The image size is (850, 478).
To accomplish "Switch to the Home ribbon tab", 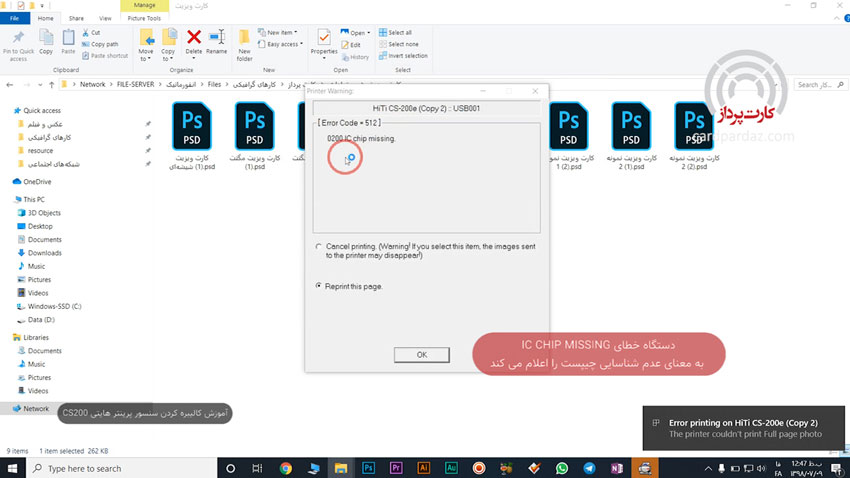I will pyautogui.click(x=46, y=18).
